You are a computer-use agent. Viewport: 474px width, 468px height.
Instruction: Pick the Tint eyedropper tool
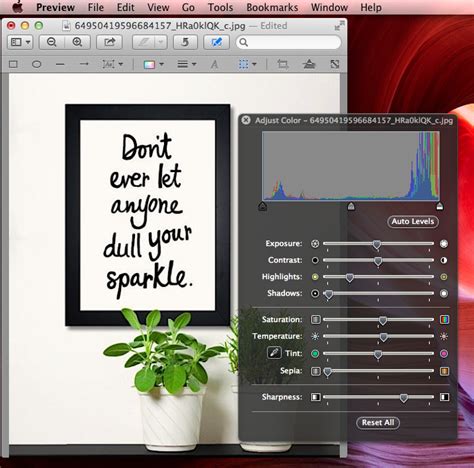click(274, 353)
